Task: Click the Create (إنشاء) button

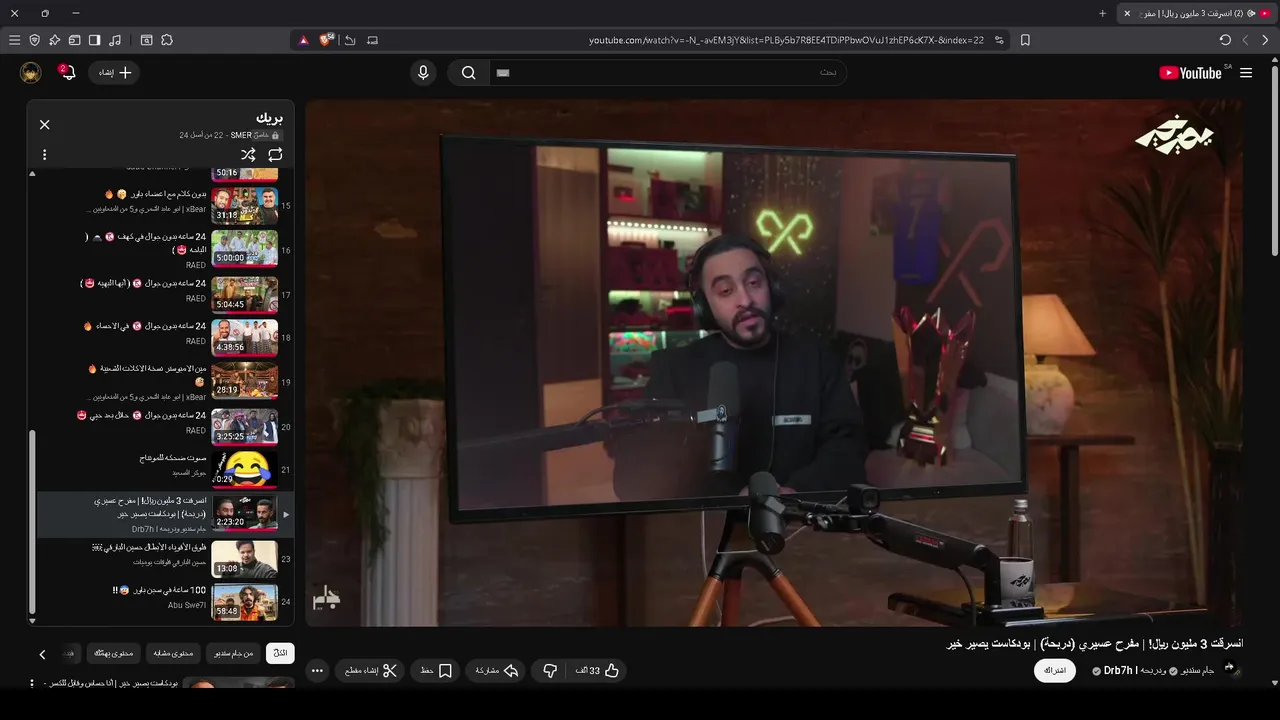Action: (x=114, y=72)
